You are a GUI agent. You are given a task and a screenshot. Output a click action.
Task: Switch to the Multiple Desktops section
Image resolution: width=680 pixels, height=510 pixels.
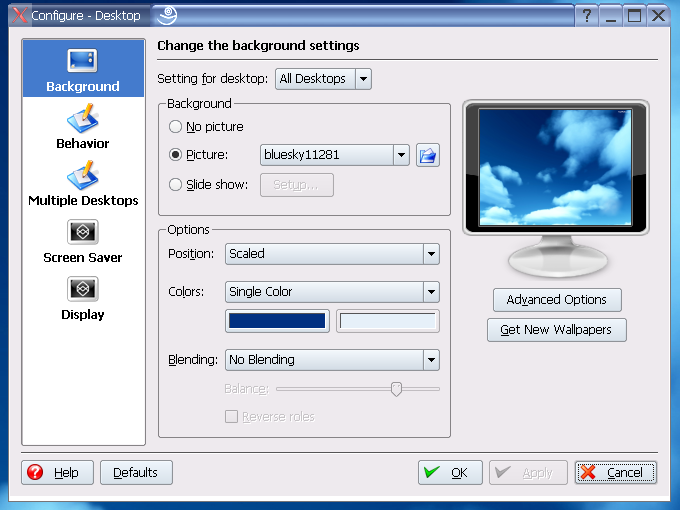[x=83, y=183]
